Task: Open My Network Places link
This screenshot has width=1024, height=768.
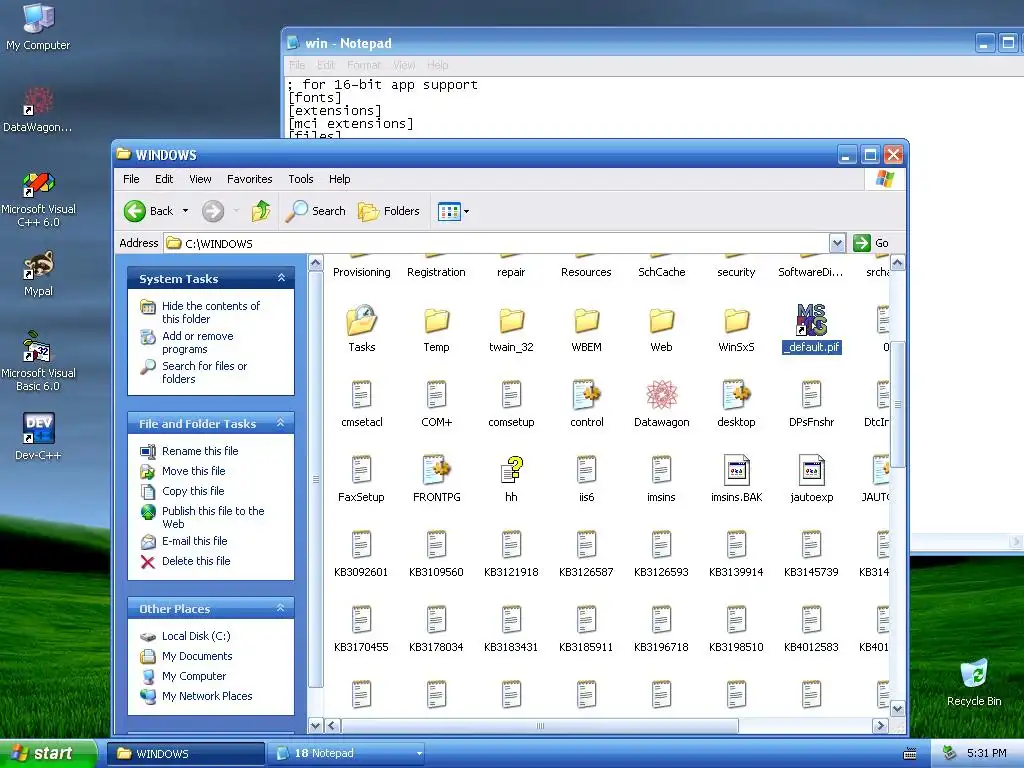Action: pos(207,696)
